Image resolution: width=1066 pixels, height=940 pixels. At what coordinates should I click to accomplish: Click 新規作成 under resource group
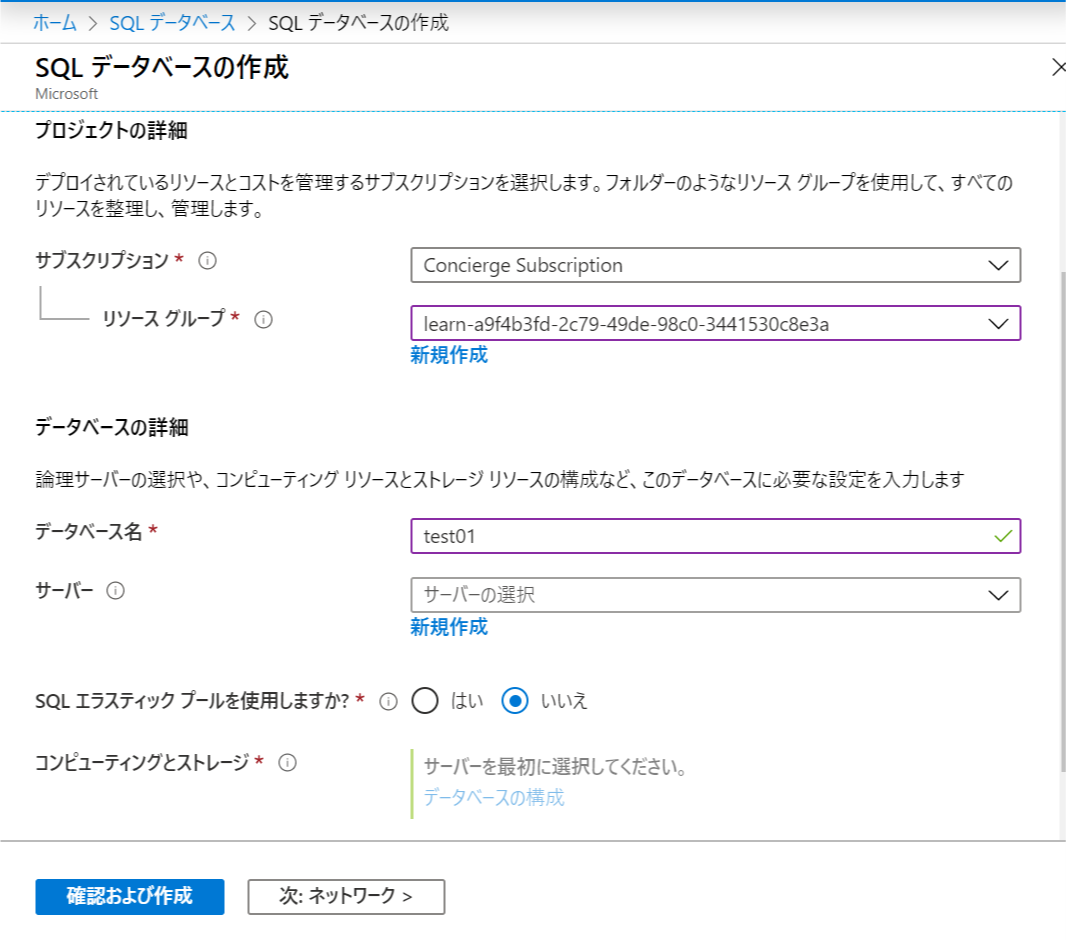[x=449, y=355]
